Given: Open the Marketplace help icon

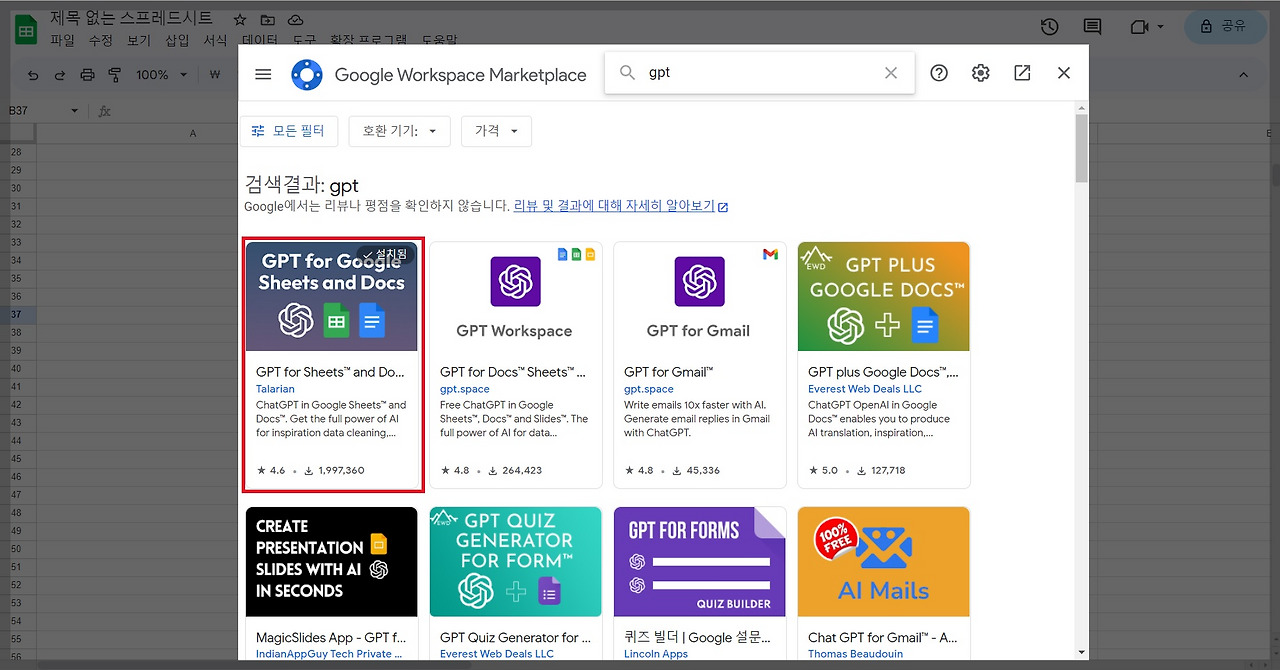Looking at the screenshot, I should coord(939,73).
